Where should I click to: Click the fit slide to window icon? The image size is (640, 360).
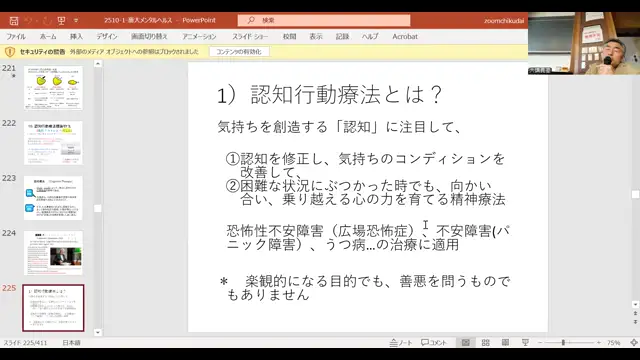(634, 342)
